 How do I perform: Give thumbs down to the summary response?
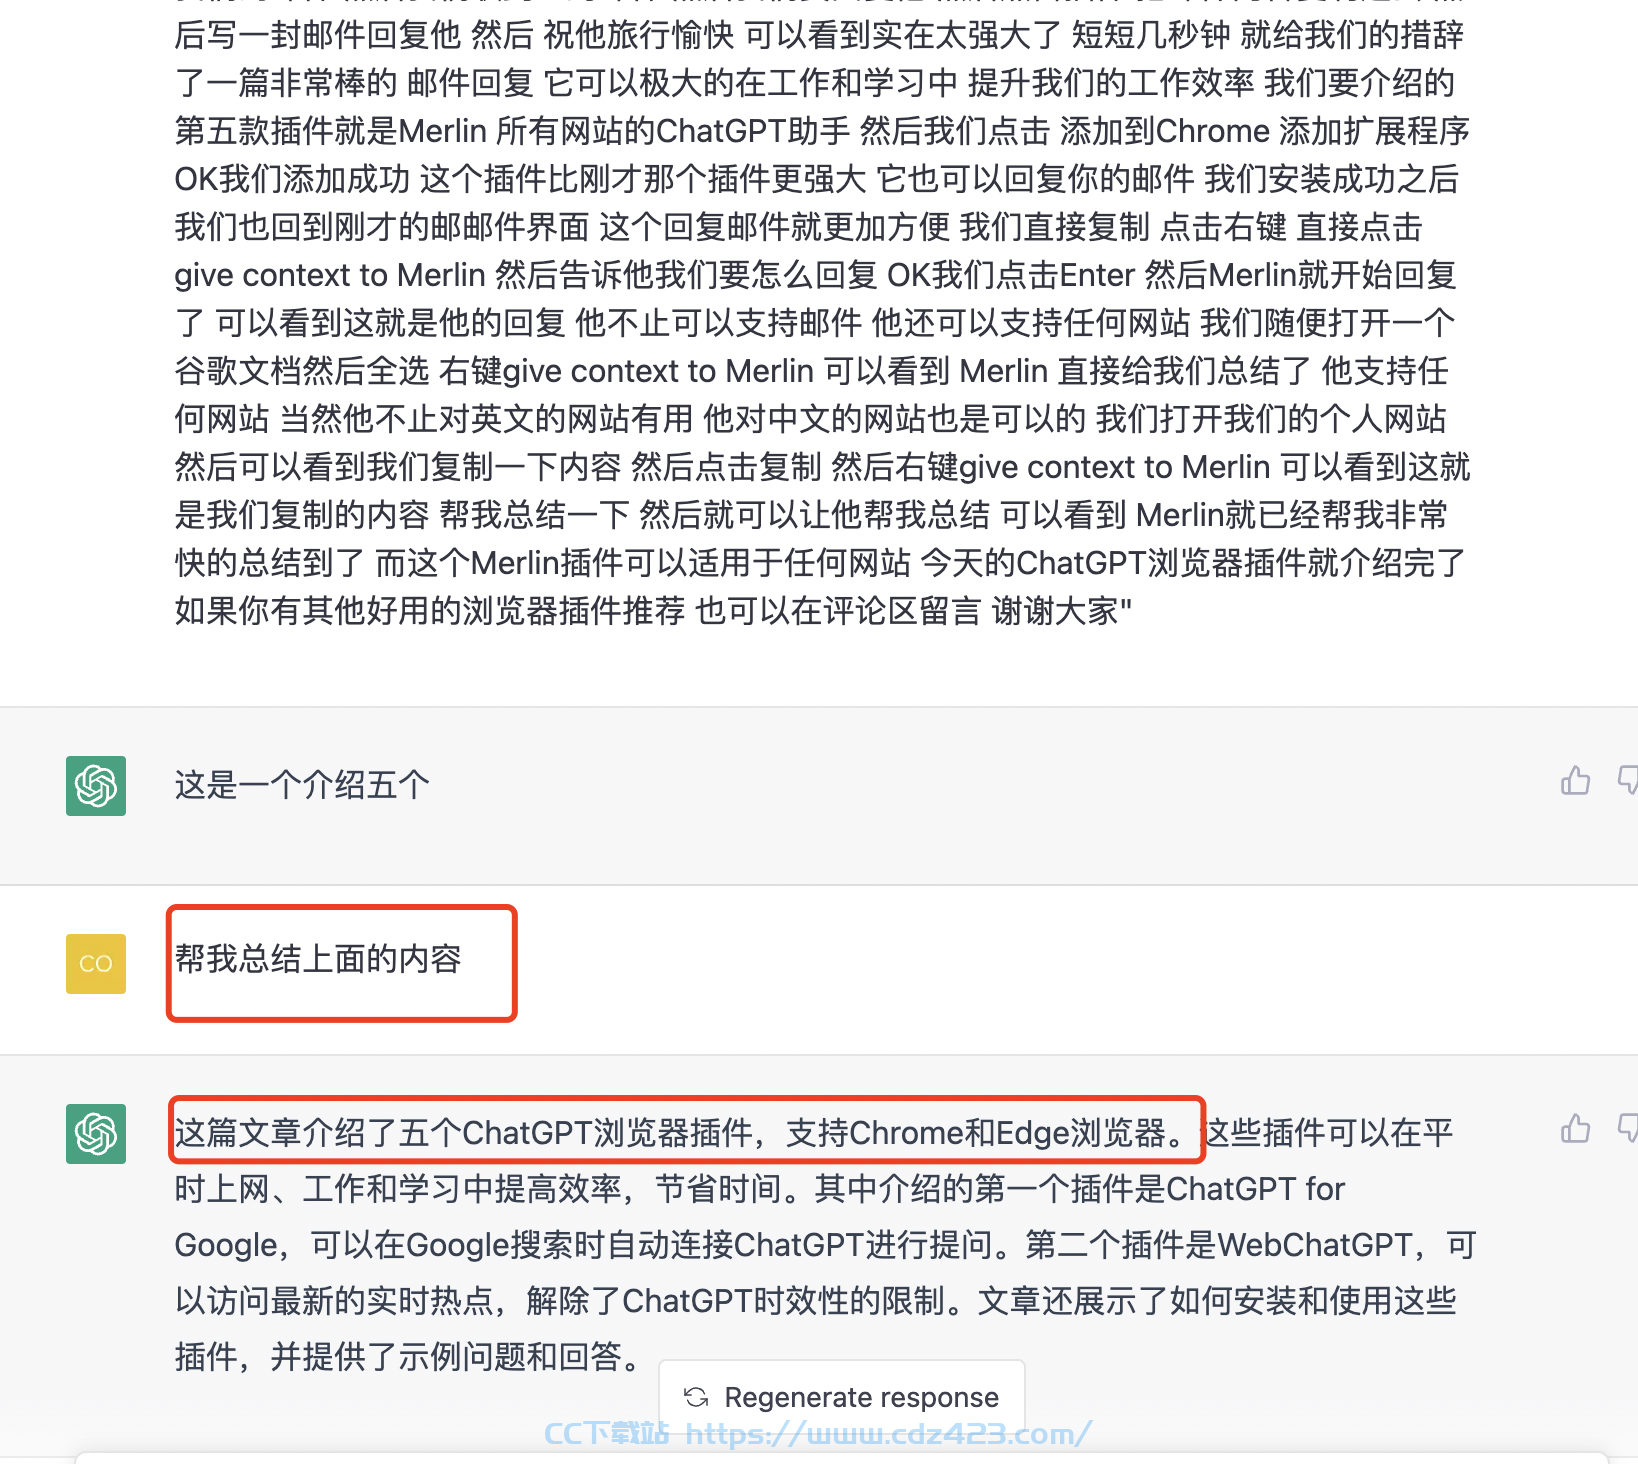click(1628, 1128)
